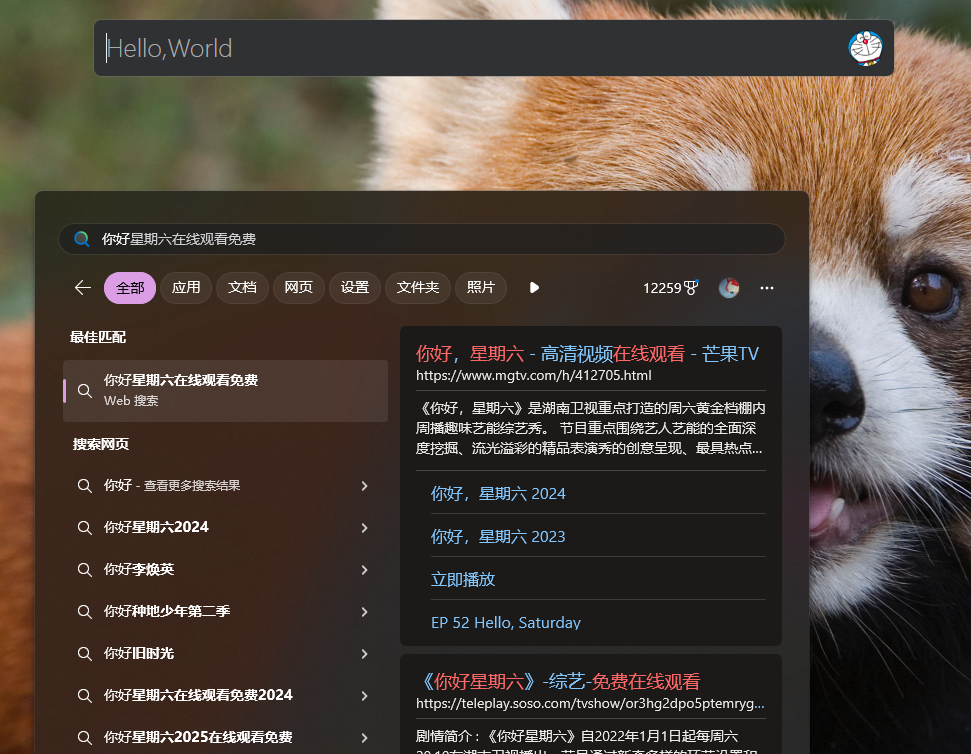Switch to the 应用 filter tab
Viewport: 971px width, 754px height.
[186, 288]
